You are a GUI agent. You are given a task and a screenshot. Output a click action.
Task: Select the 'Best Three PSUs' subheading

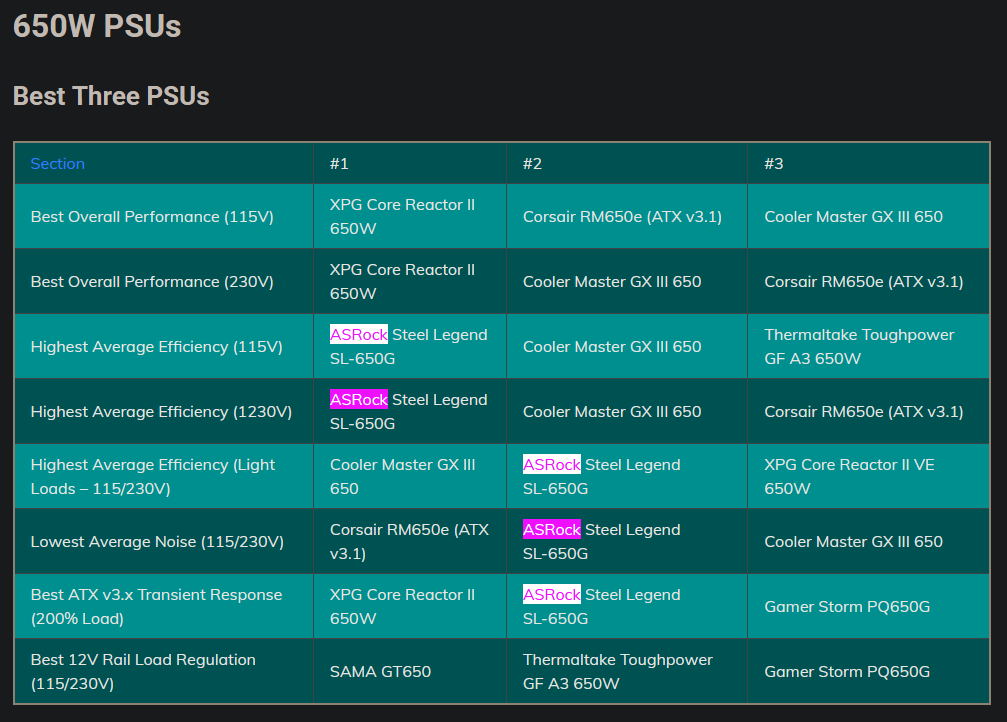click(111, 96)
